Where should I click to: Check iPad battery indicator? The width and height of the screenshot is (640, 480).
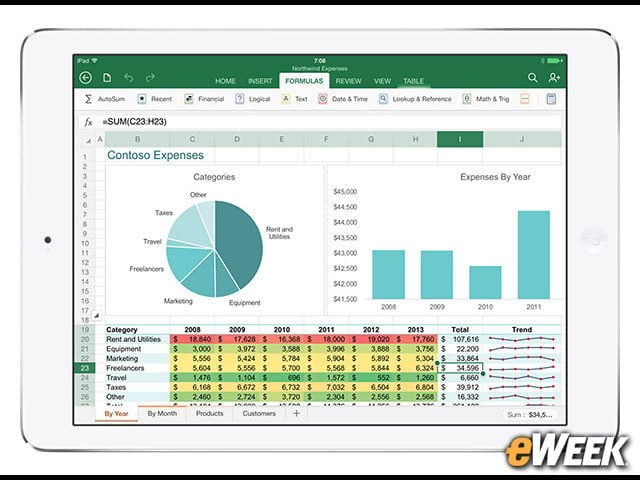(554, 61)
